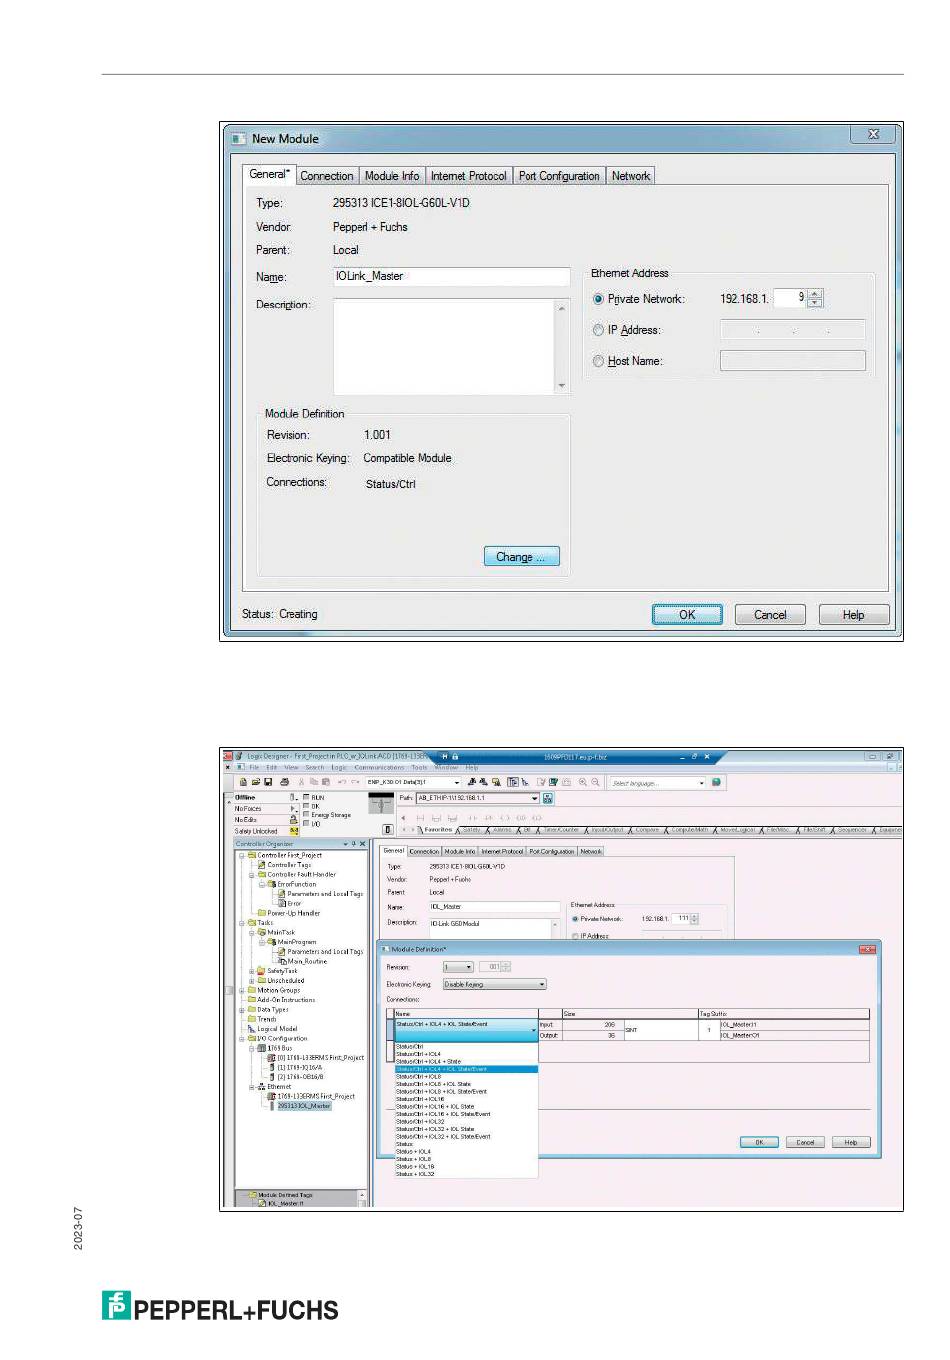Click the Undo arrow in Logix Designer toolbar
The height and width of the screenshot is (1360, 950).
[x=342, y=782]
